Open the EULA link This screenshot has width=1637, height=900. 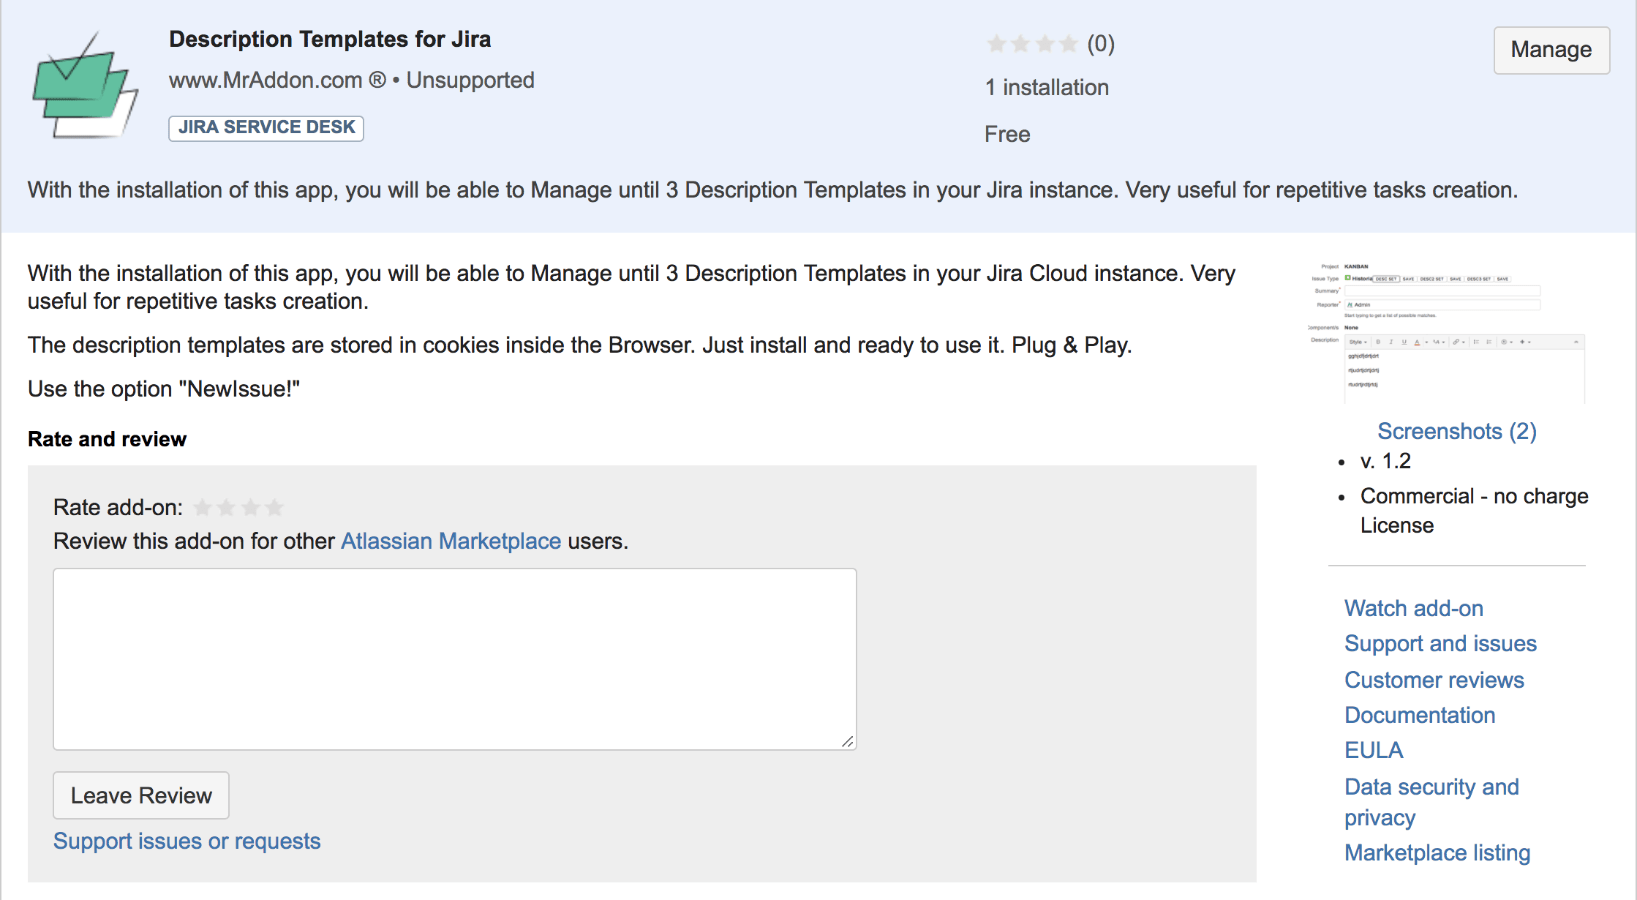[1373, 750]
